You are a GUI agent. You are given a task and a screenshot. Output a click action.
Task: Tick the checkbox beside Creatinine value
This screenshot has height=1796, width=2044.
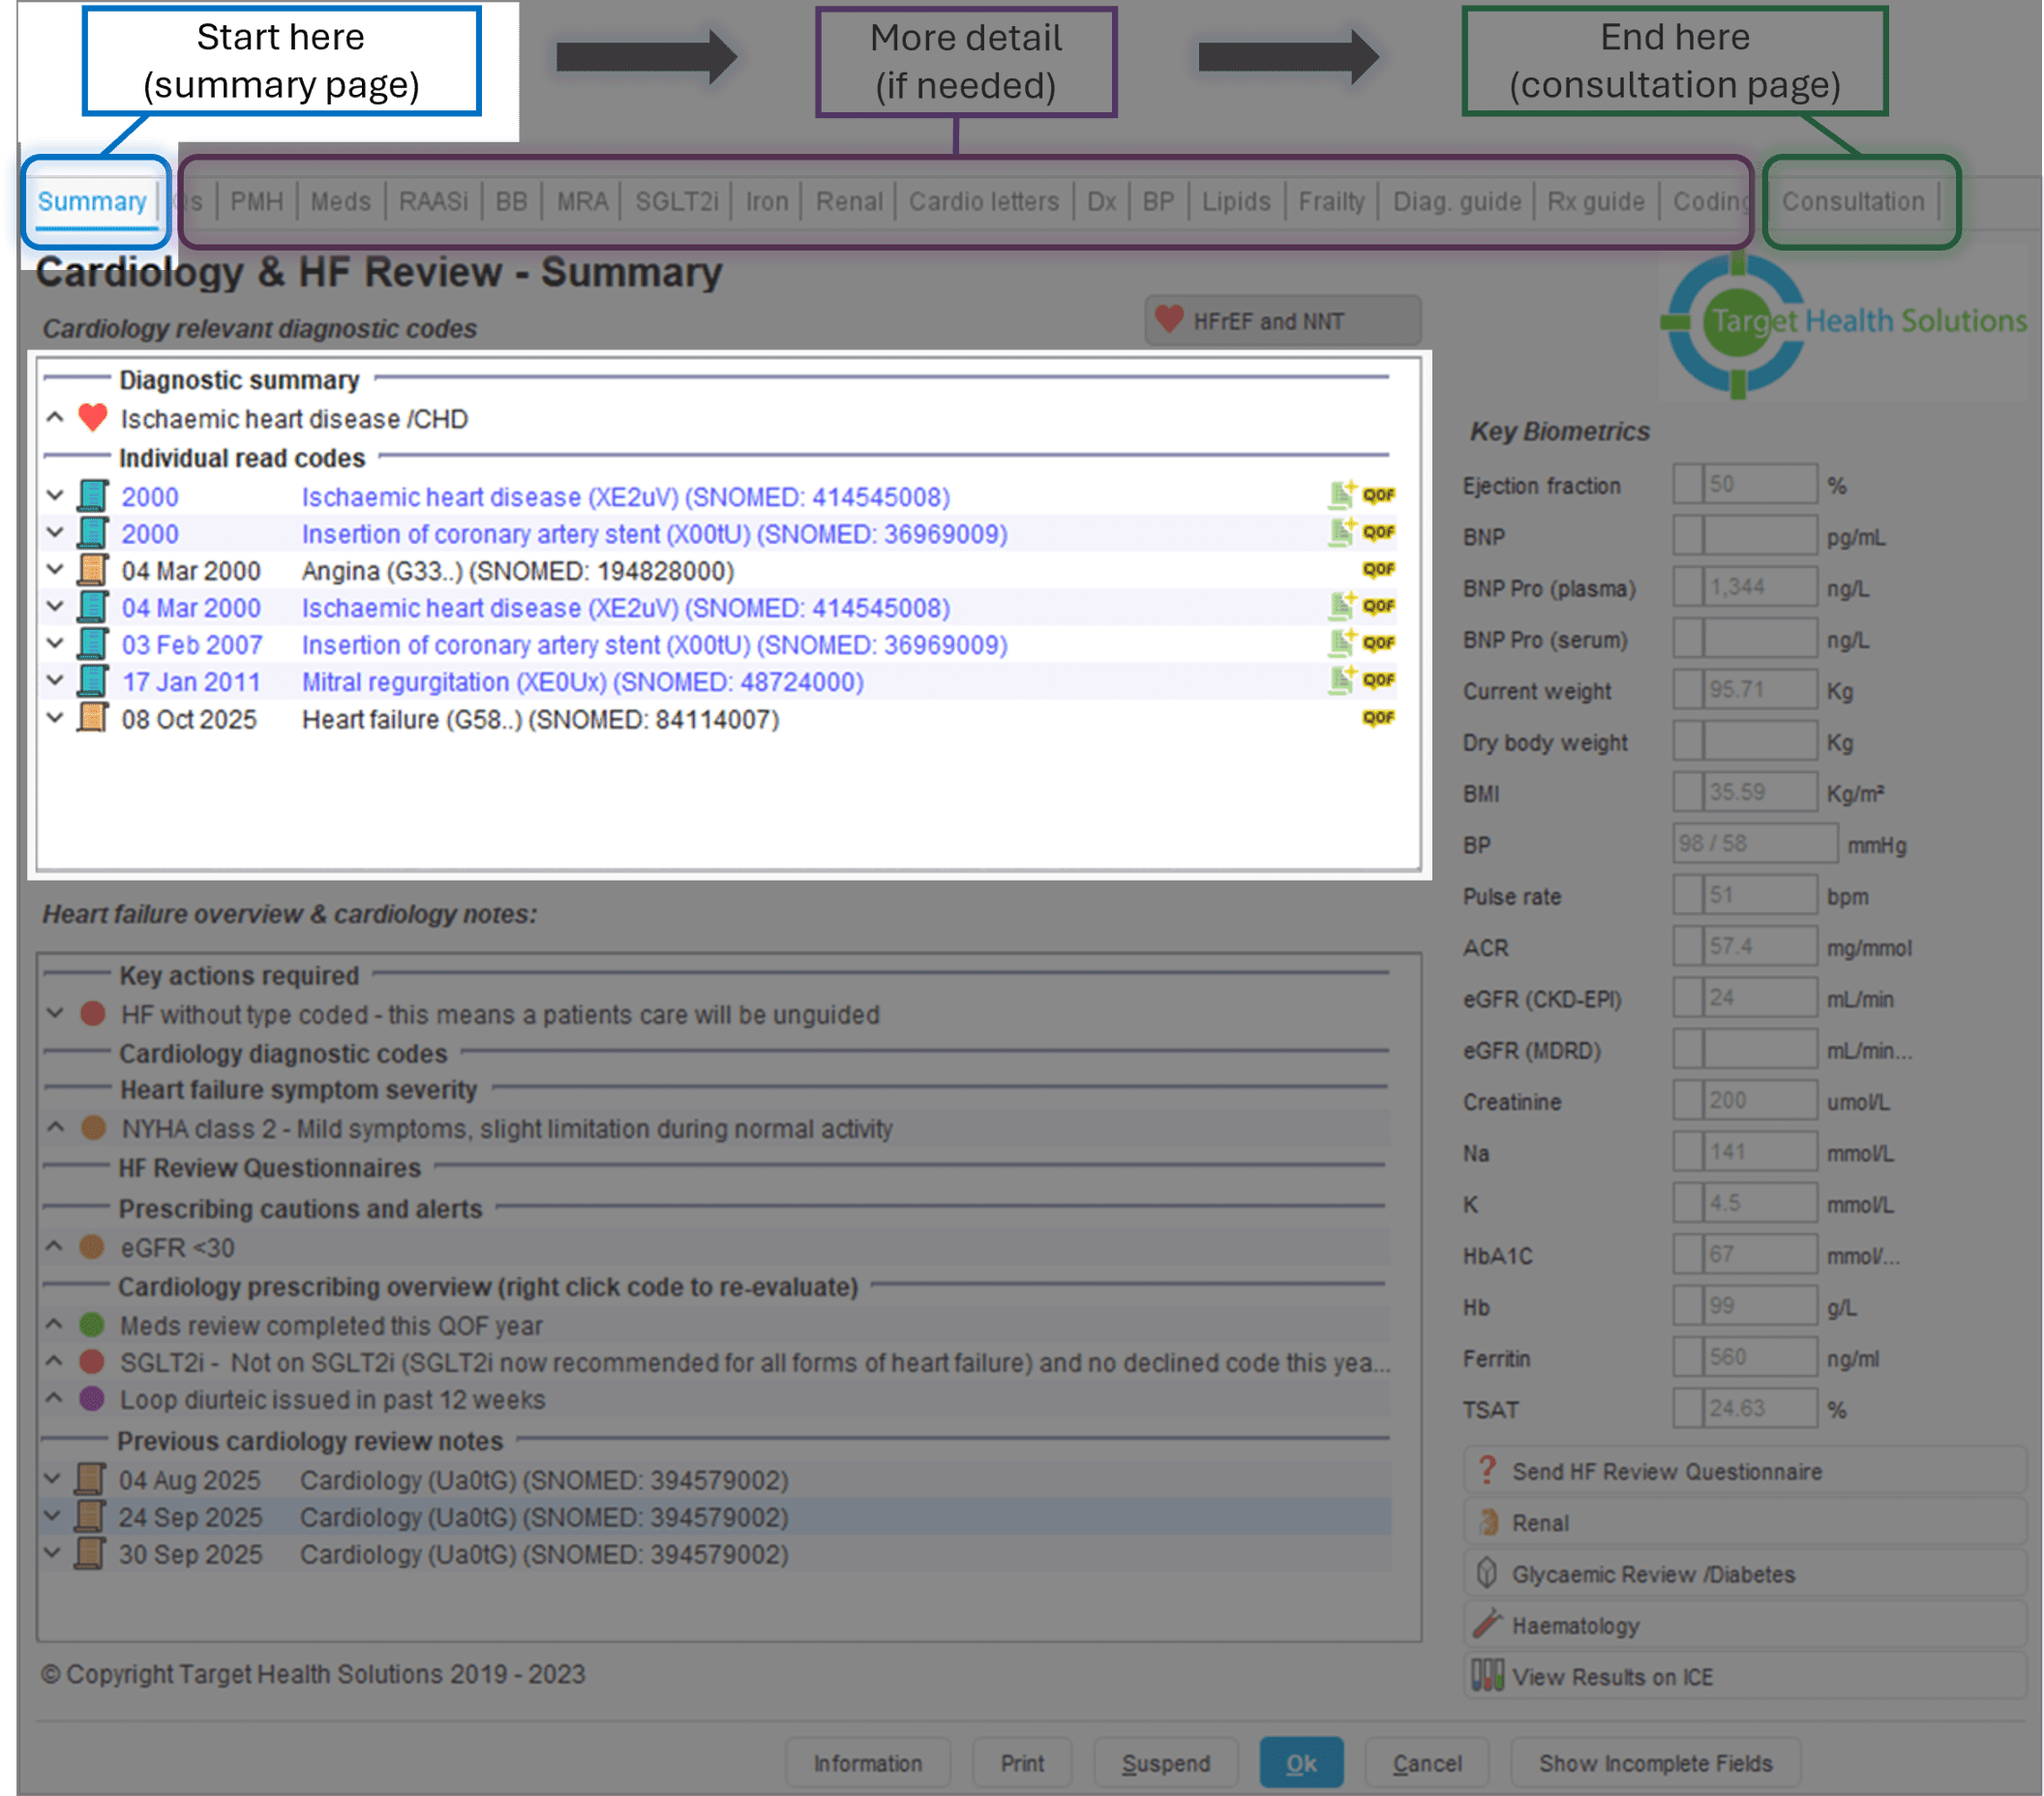click(1688, 1101)
